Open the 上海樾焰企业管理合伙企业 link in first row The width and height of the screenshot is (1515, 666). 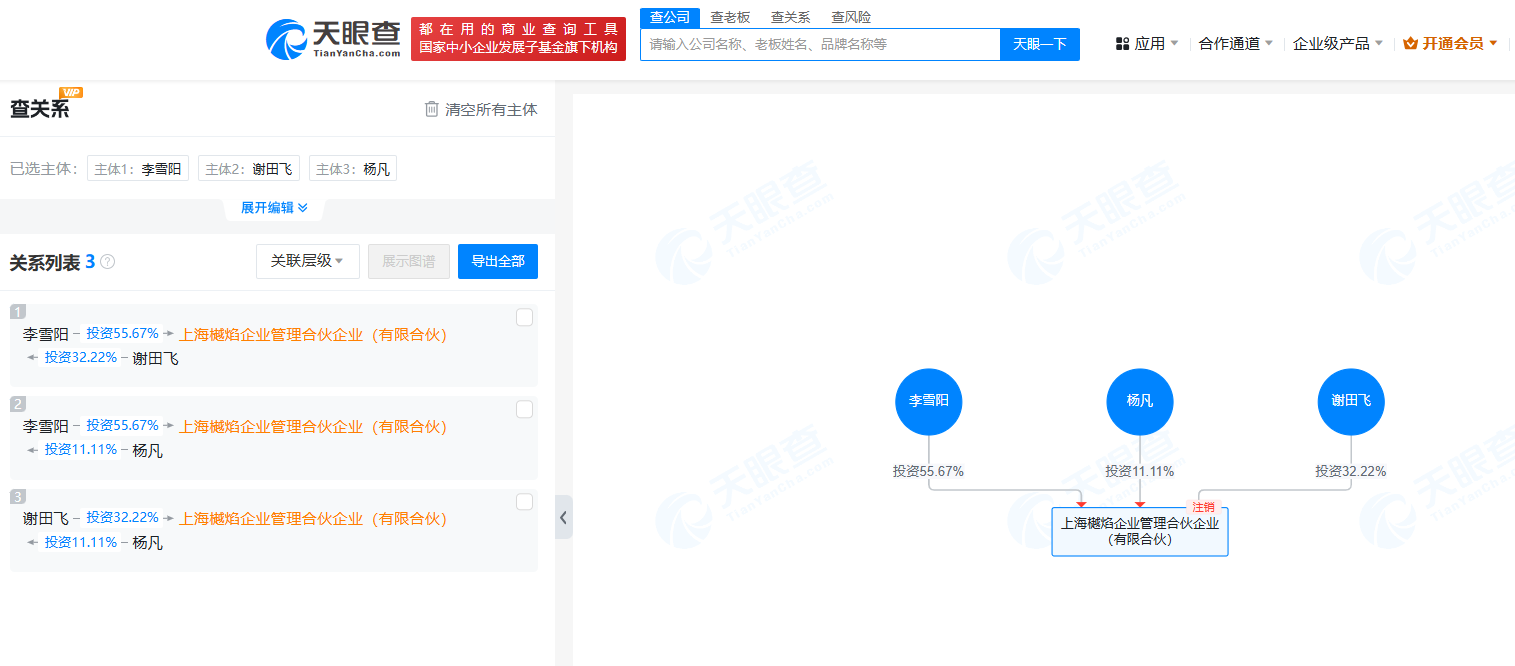(x=312, y=335)
